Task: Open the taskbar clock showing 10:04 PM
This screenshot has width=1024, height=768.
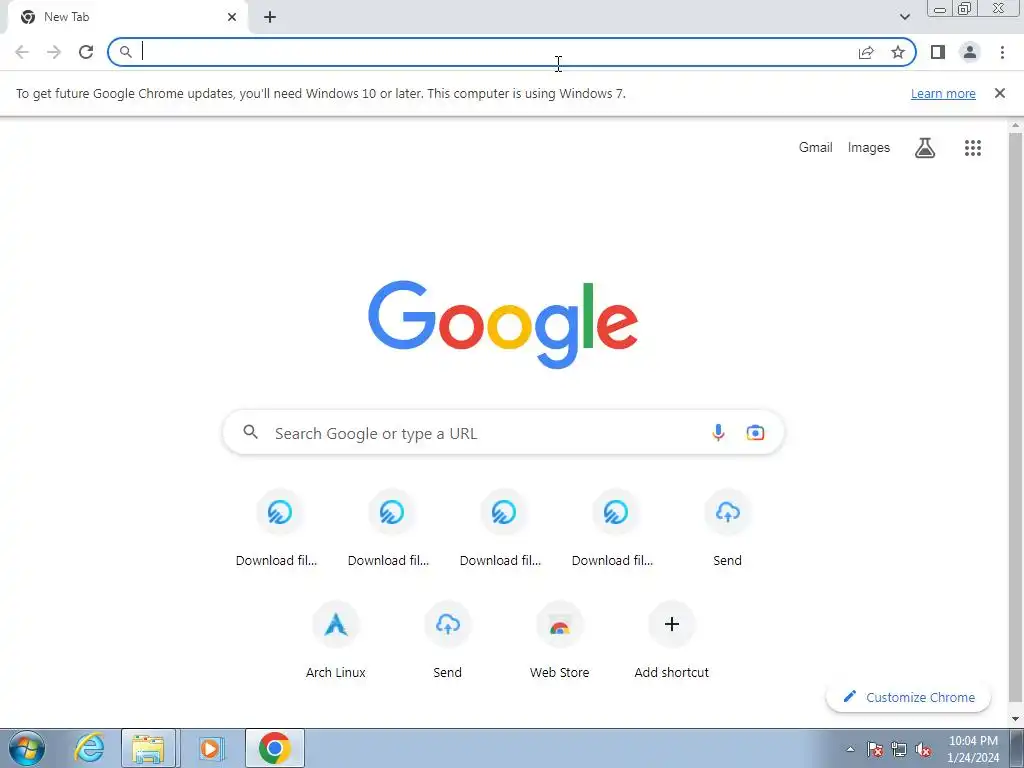Action: [x=973, y=749]
